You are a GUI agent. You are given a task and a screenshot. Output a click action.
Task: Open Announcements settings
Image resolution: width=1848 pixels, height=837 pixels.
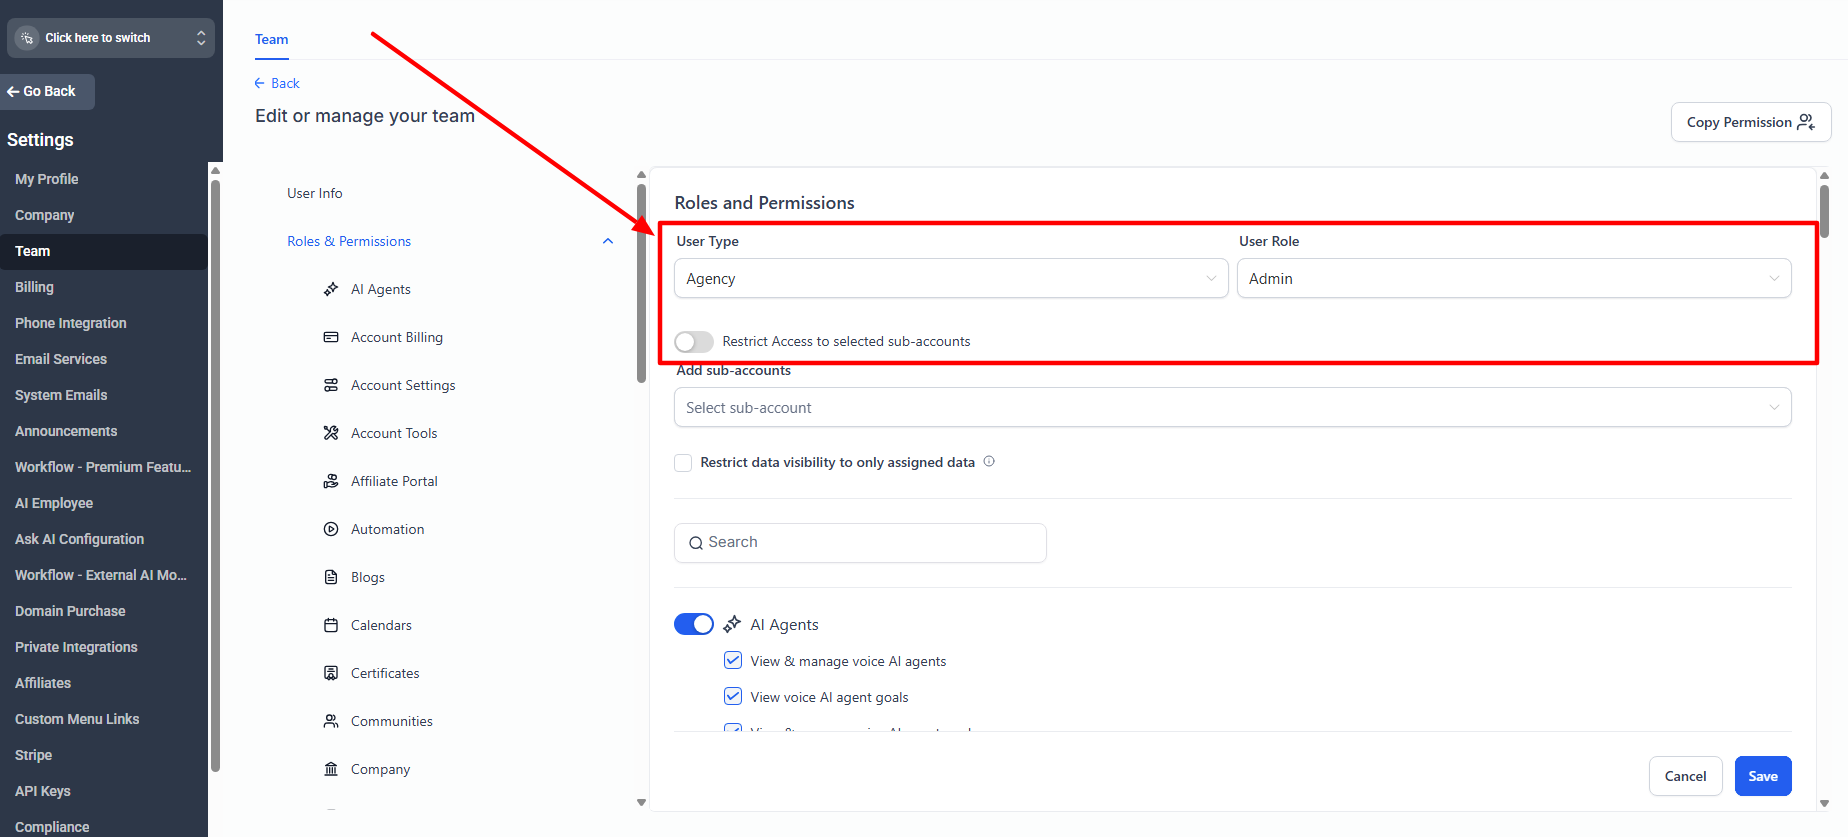tap(66, 431)
